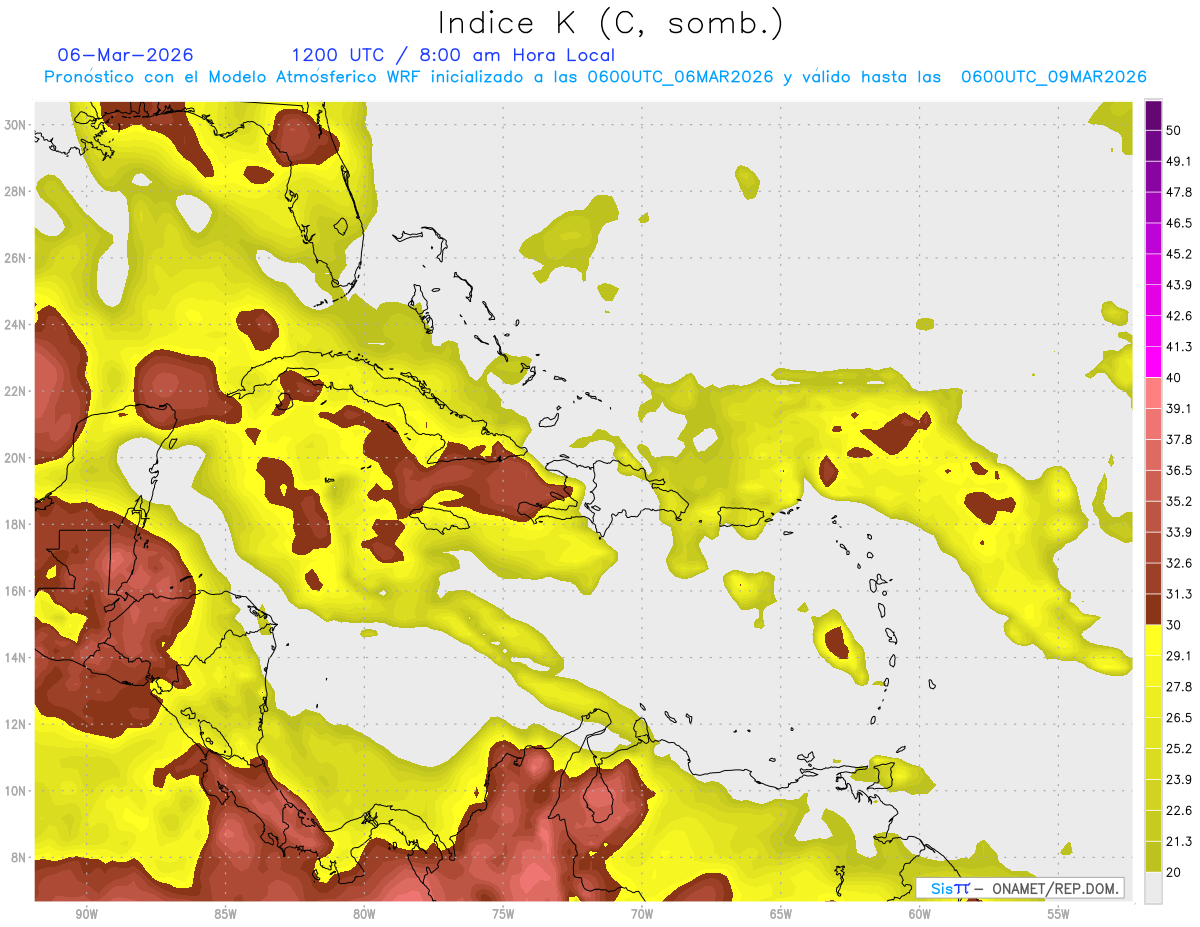The image size is (1200, 927).
Task: Click the colorbar value 20
Action: [1174, 872]
